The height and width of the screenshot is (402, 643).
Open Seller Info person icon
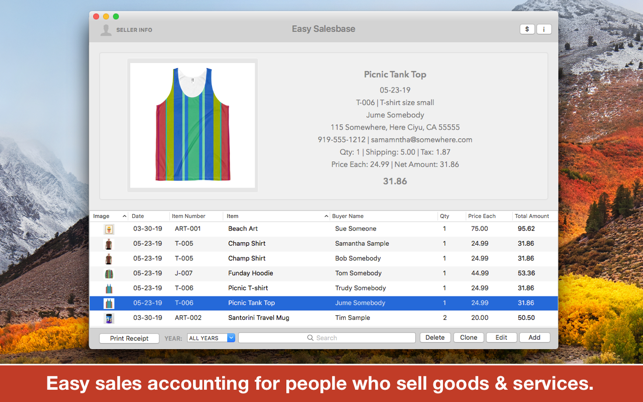(x=106, y=30)
